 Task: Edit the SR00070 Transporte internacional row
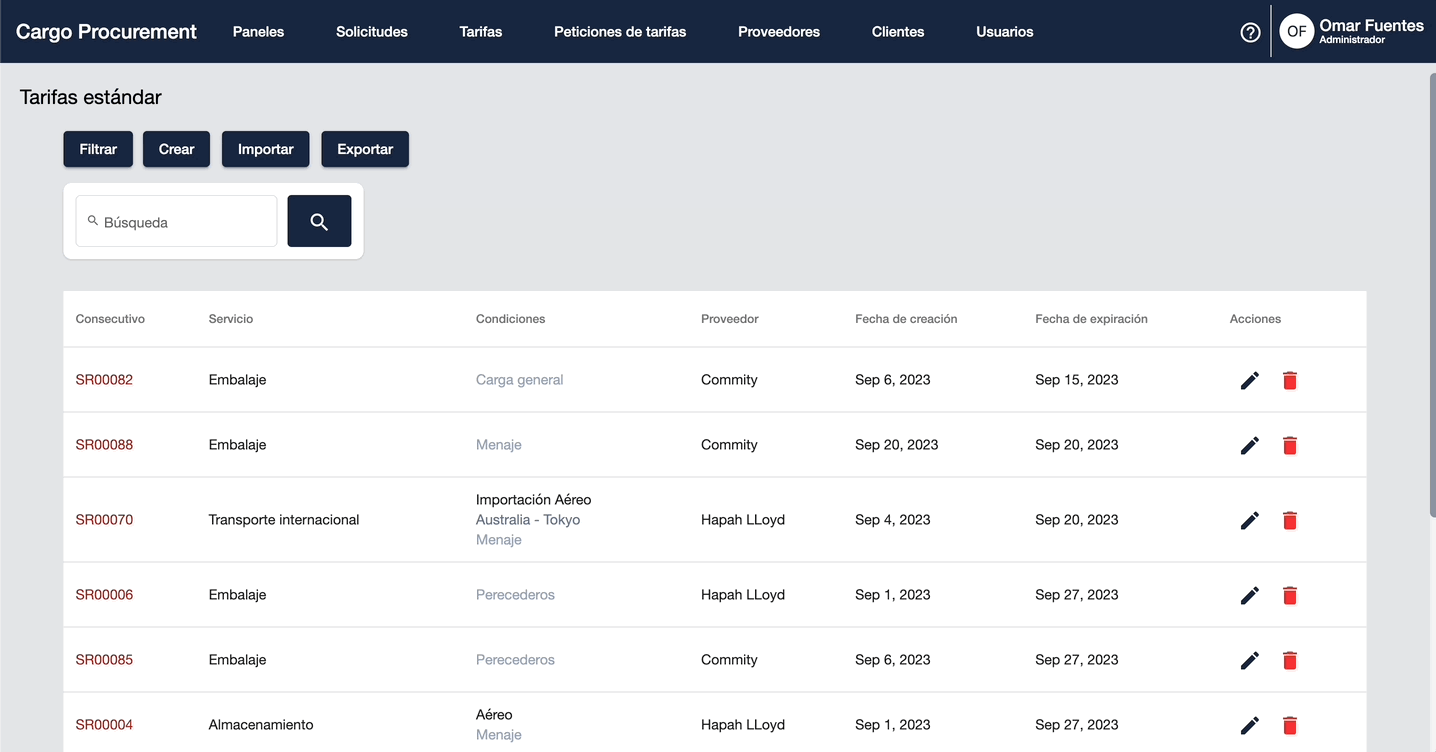pos(1249,520)
